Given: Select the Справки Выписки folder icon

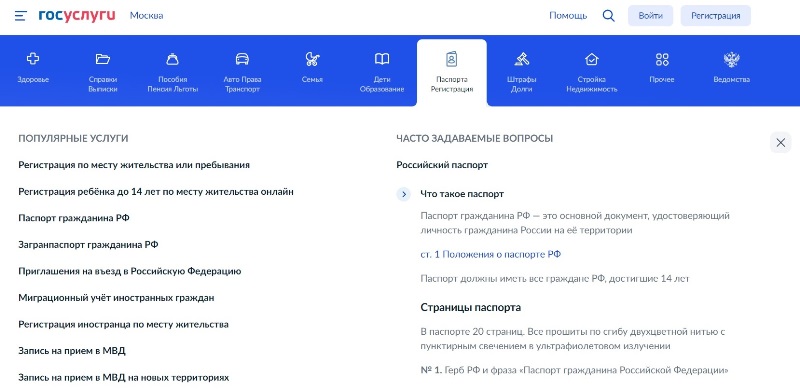Looking at the screenshot, I should [x=103, y=59].
